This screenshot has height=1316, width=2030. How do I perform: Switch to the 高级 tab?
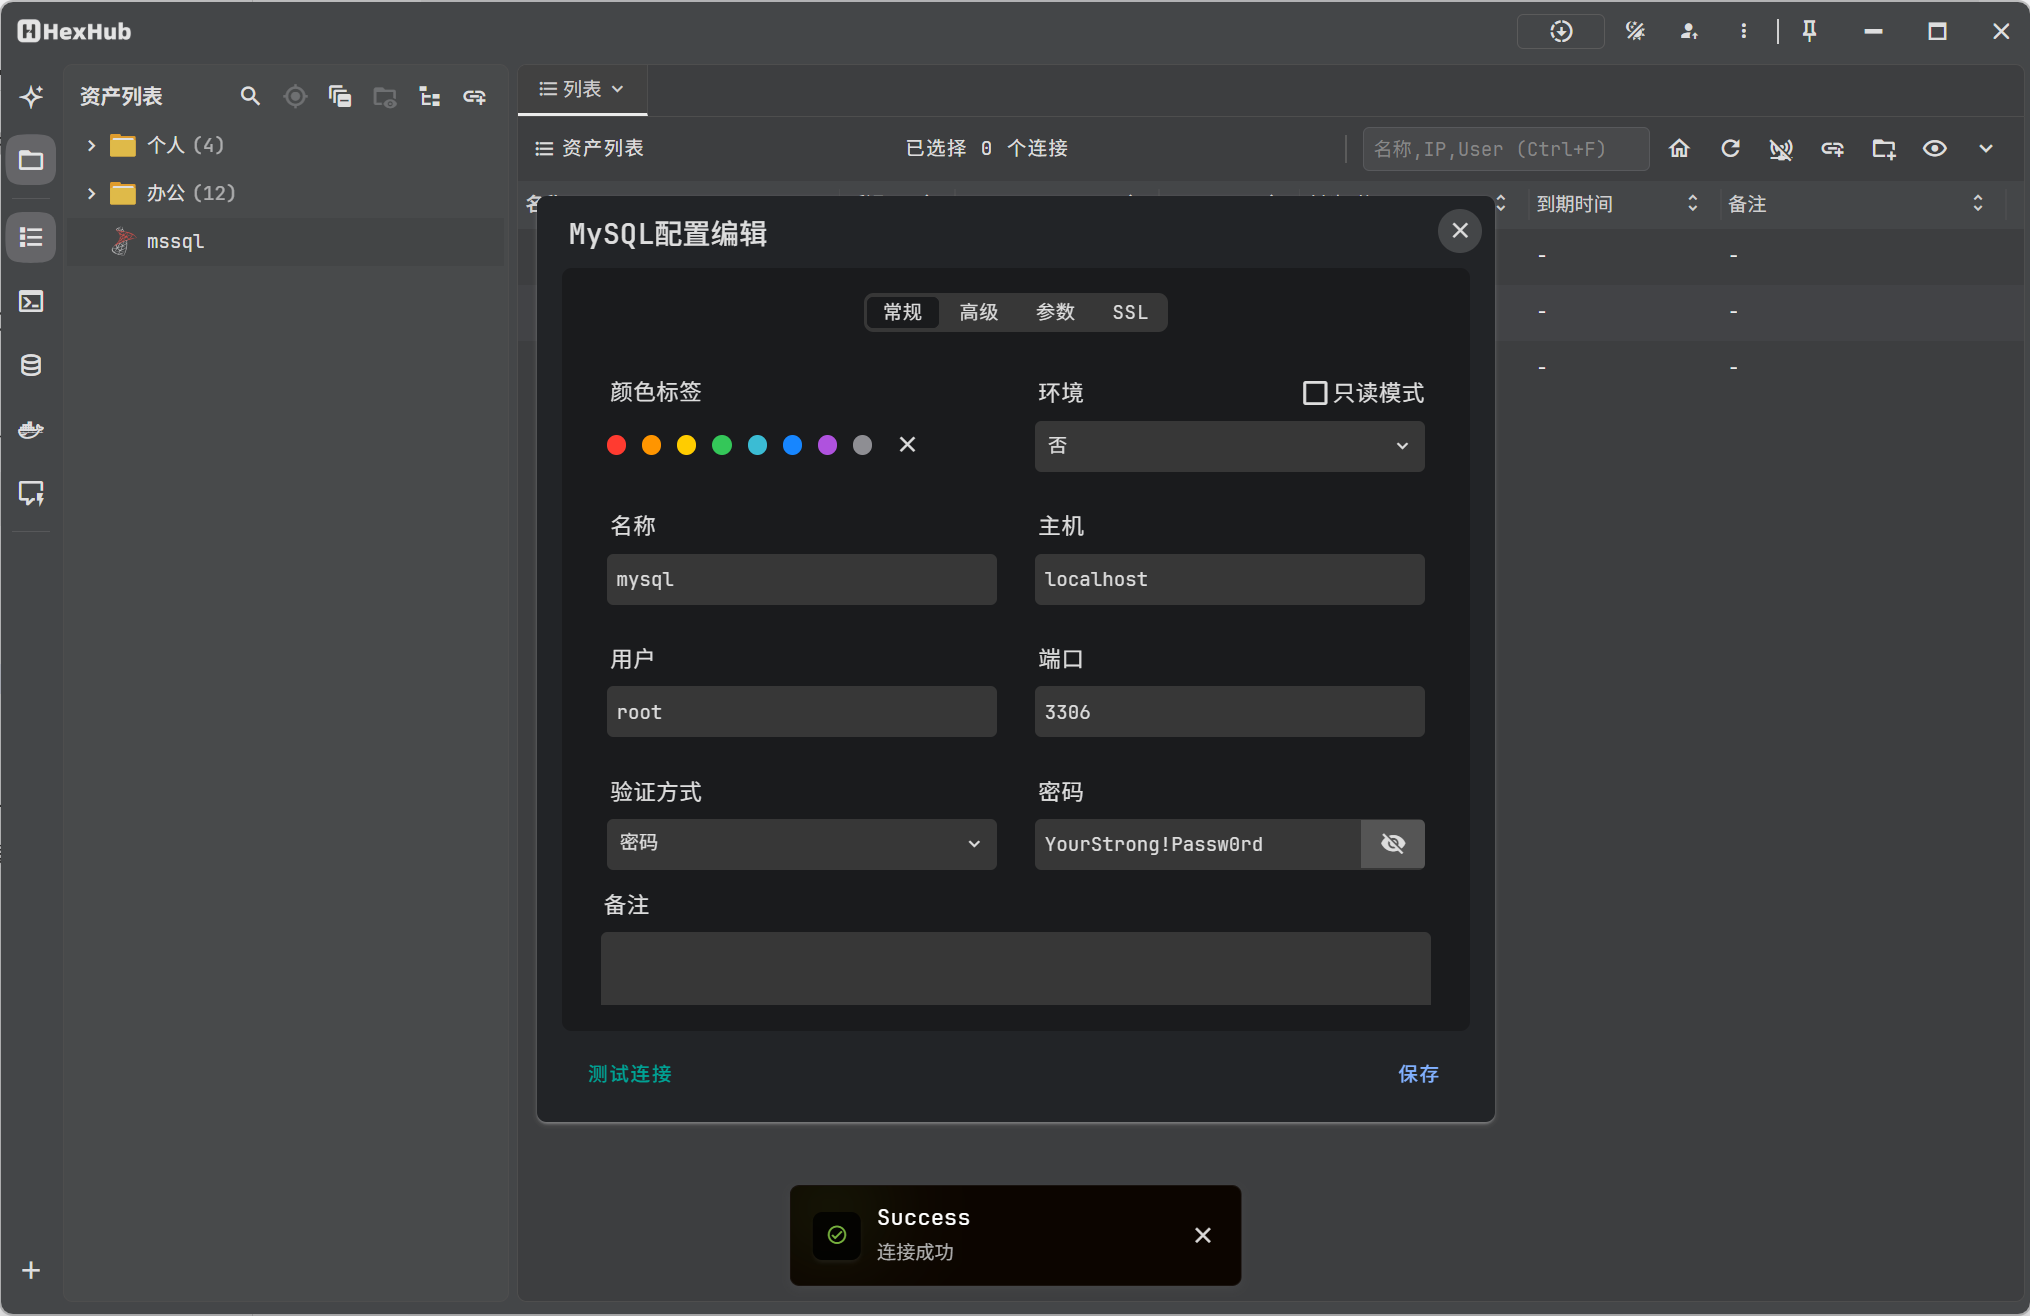tap(979, 312)
